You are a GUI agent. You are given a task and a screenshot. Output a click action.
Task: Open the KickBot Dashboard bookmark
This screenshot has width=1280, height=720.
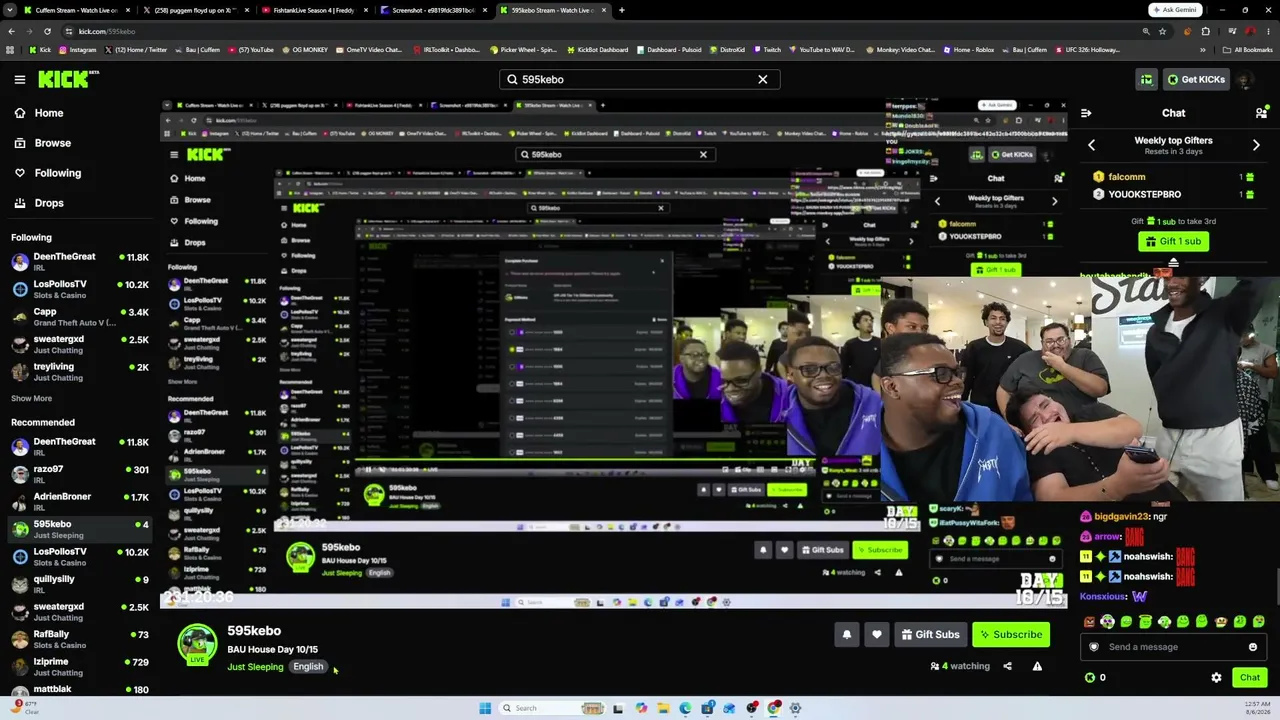click(x=598, y=49)
